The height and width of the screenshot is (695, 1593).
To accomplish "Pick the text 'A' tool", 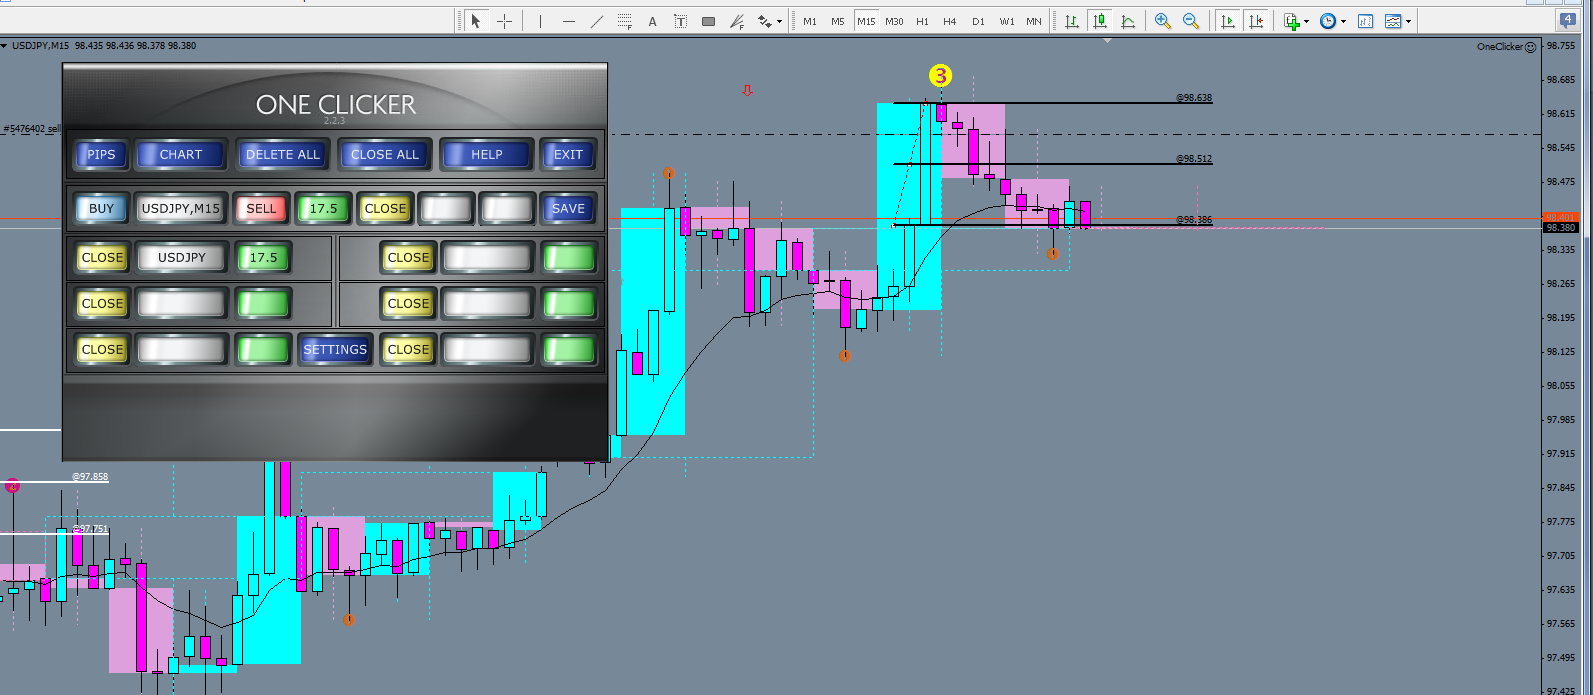I will click(x=653, y=21).
